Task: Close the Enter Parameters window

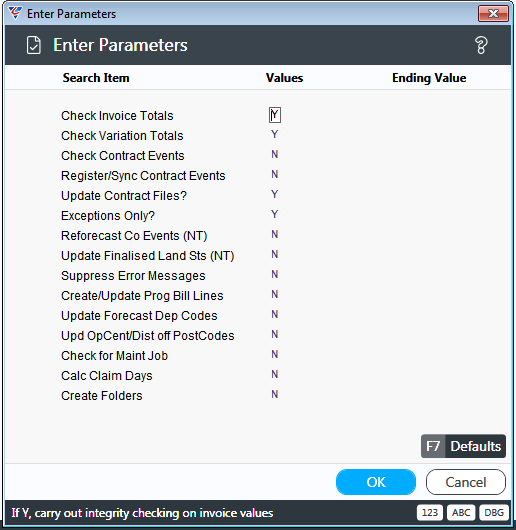Action: [493, 14]
